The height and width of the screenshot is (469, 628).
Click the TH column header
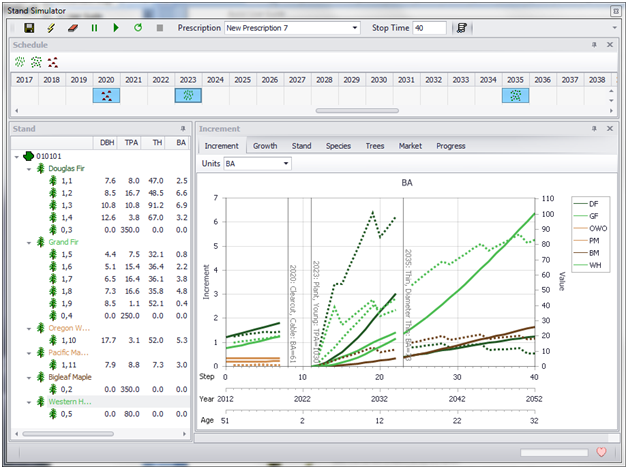(x=153, y=143)
